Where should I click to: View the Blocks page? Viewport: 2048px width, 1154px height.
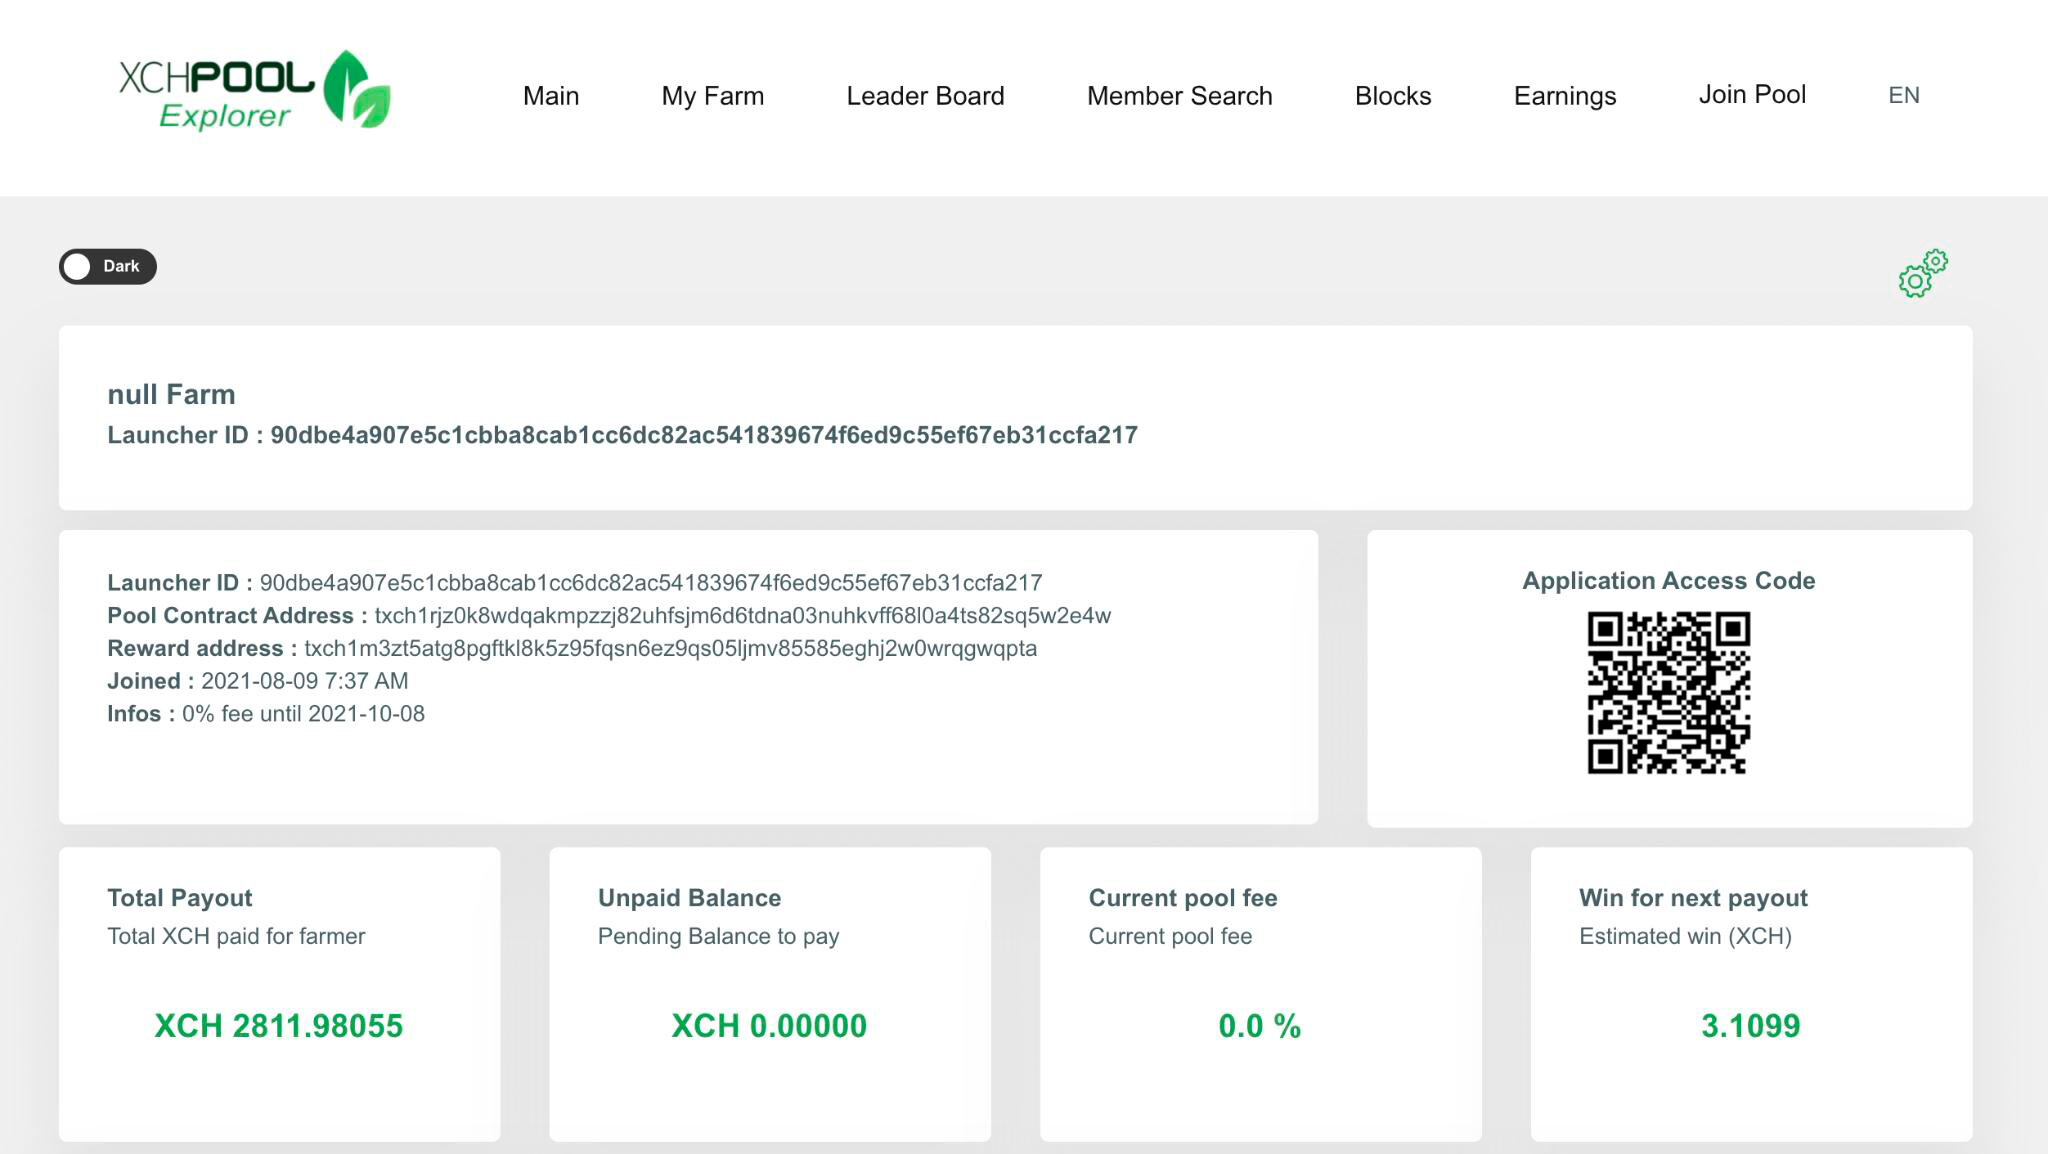1393,96
